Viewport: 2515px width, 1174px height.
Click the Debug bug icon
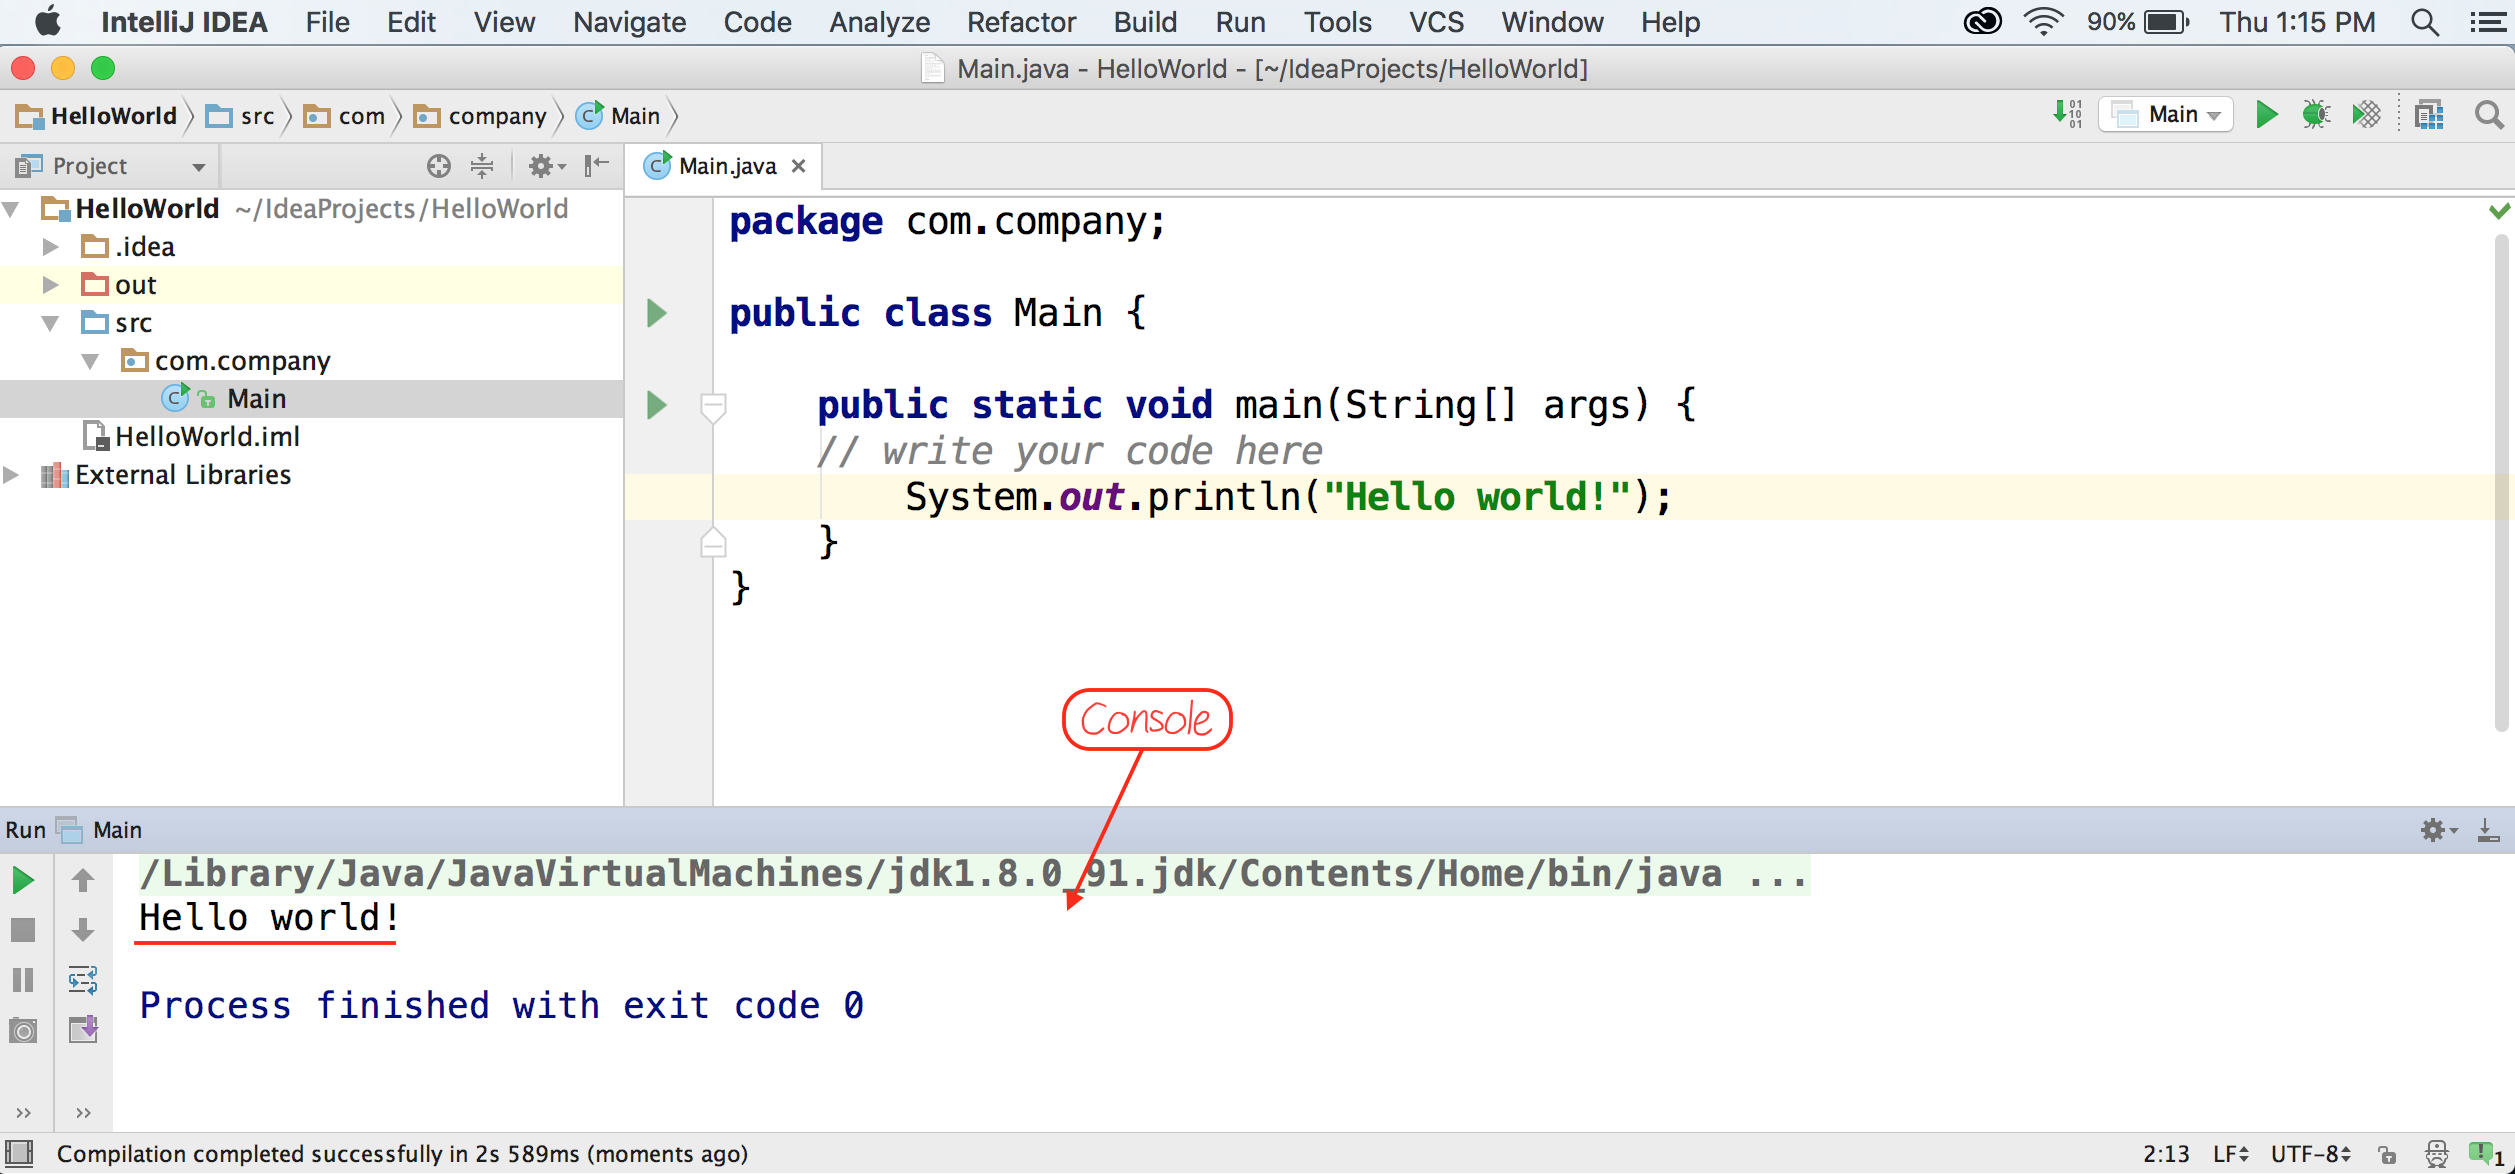tap(2316, 115)
